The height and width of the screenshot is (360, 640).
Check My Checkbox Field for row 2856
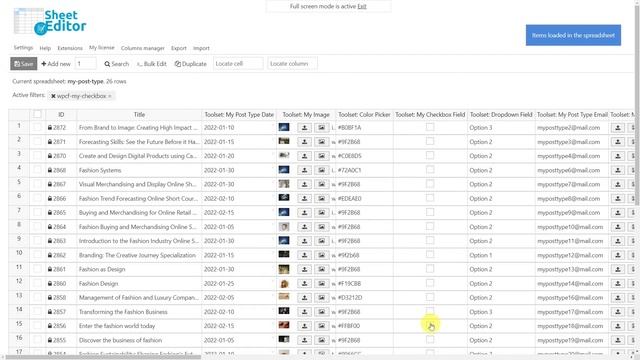[430, 325]
